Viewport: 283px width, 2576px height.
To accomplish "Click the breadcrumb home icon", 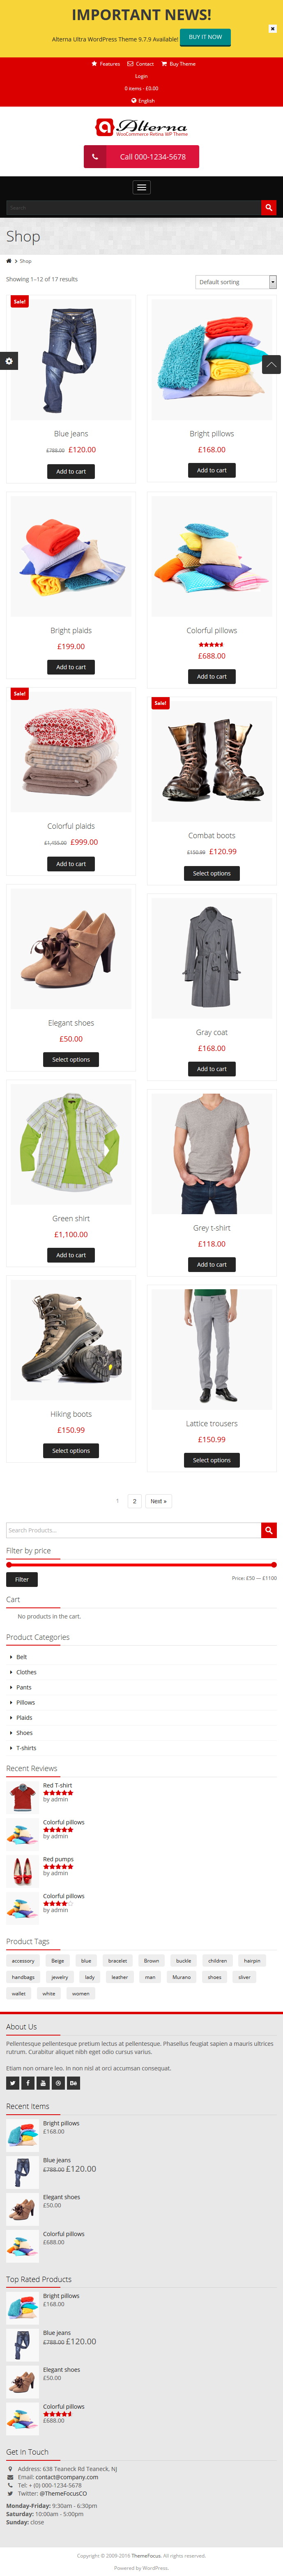I will 9,261.
